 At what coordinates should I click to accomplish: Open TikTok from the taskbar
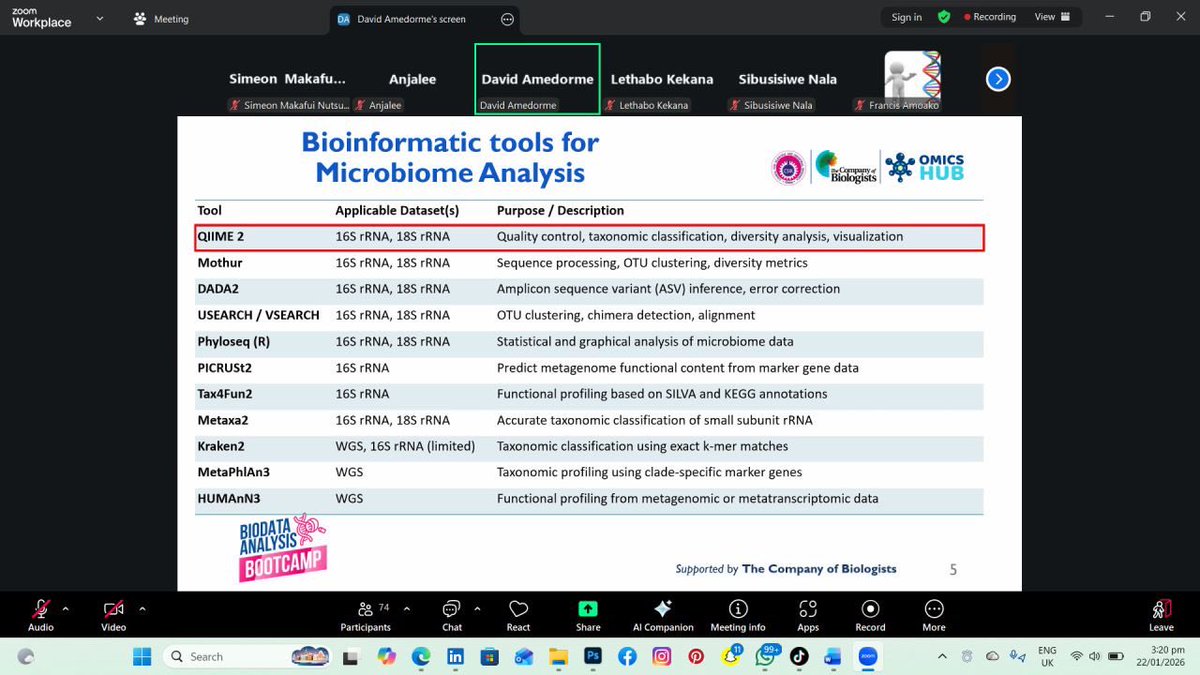coord(799,656)
